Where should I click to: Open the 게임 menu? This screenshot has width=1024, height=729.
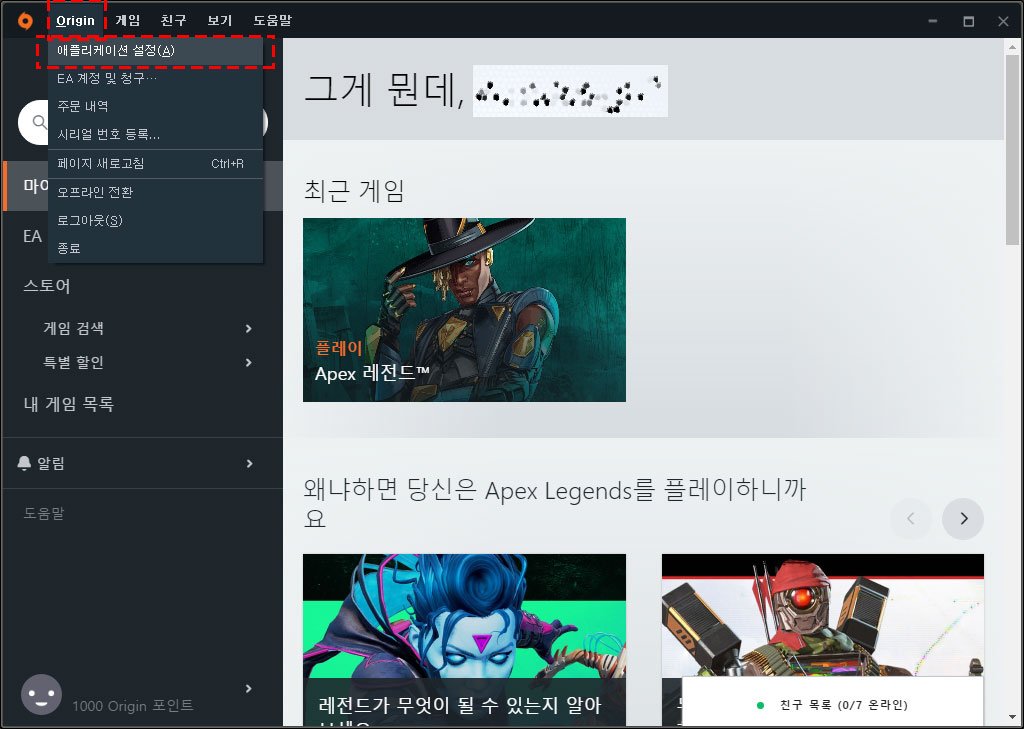tap(127, 20)
